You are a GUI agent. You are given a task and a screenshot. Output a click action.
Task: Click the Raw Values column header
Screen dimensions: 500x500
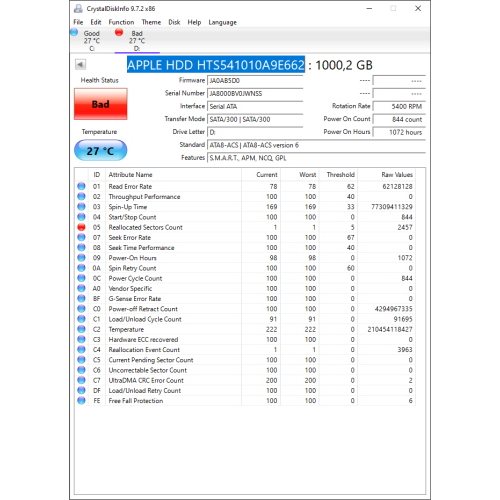click(386, 175)
